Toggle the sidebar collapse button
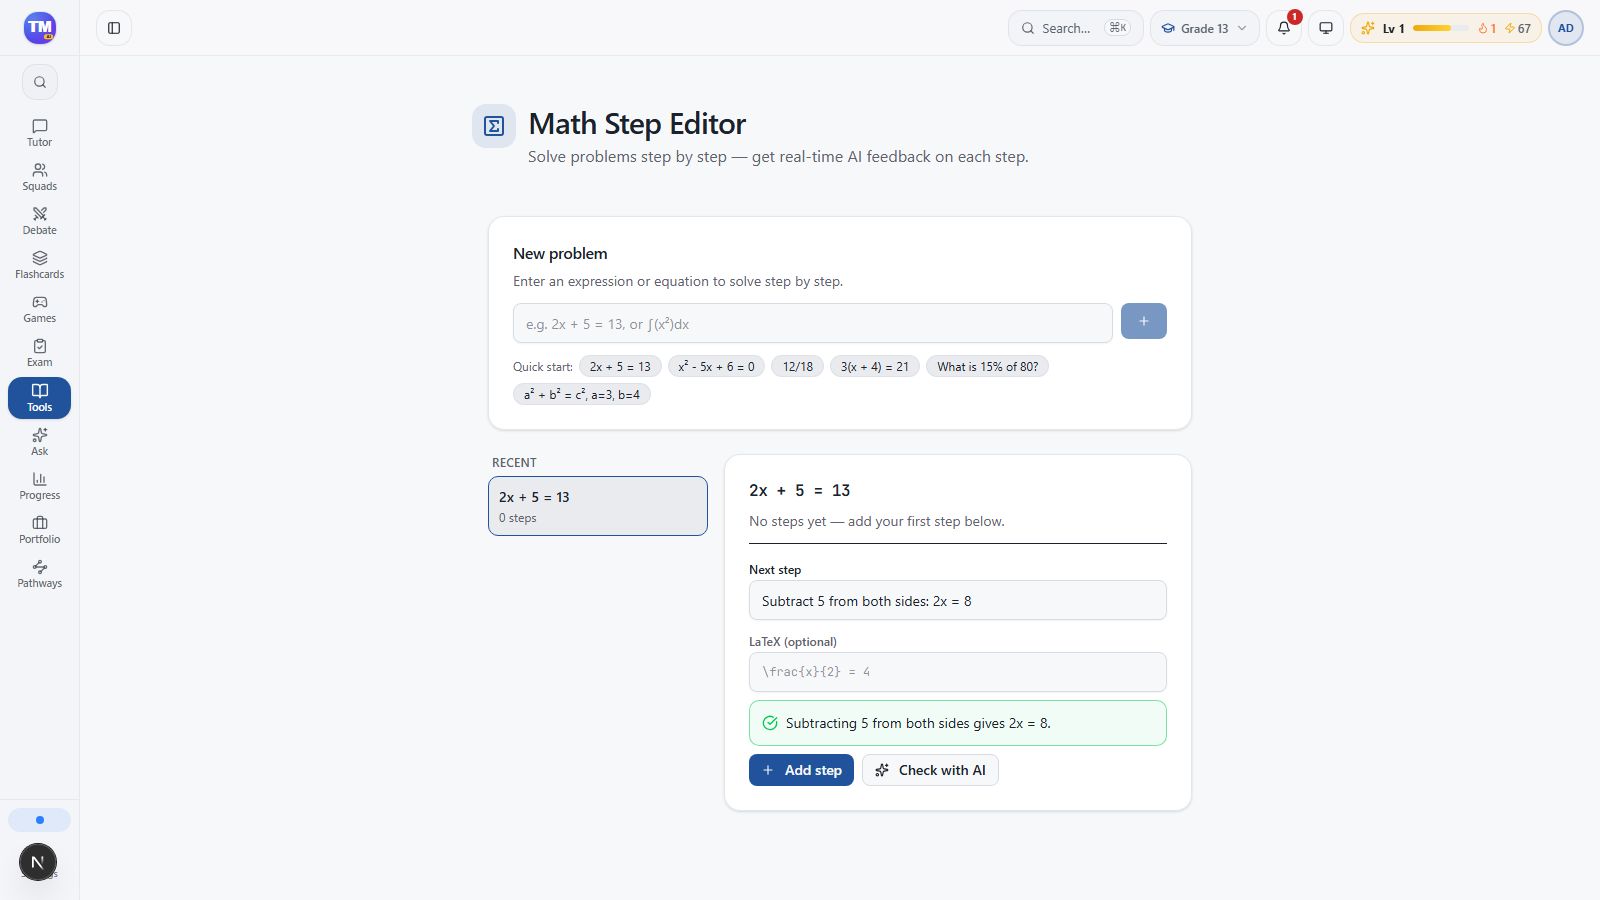Image resolution: width=1600 pixels, height=900 pixels. pyautogui.click(x=114, y=28)
